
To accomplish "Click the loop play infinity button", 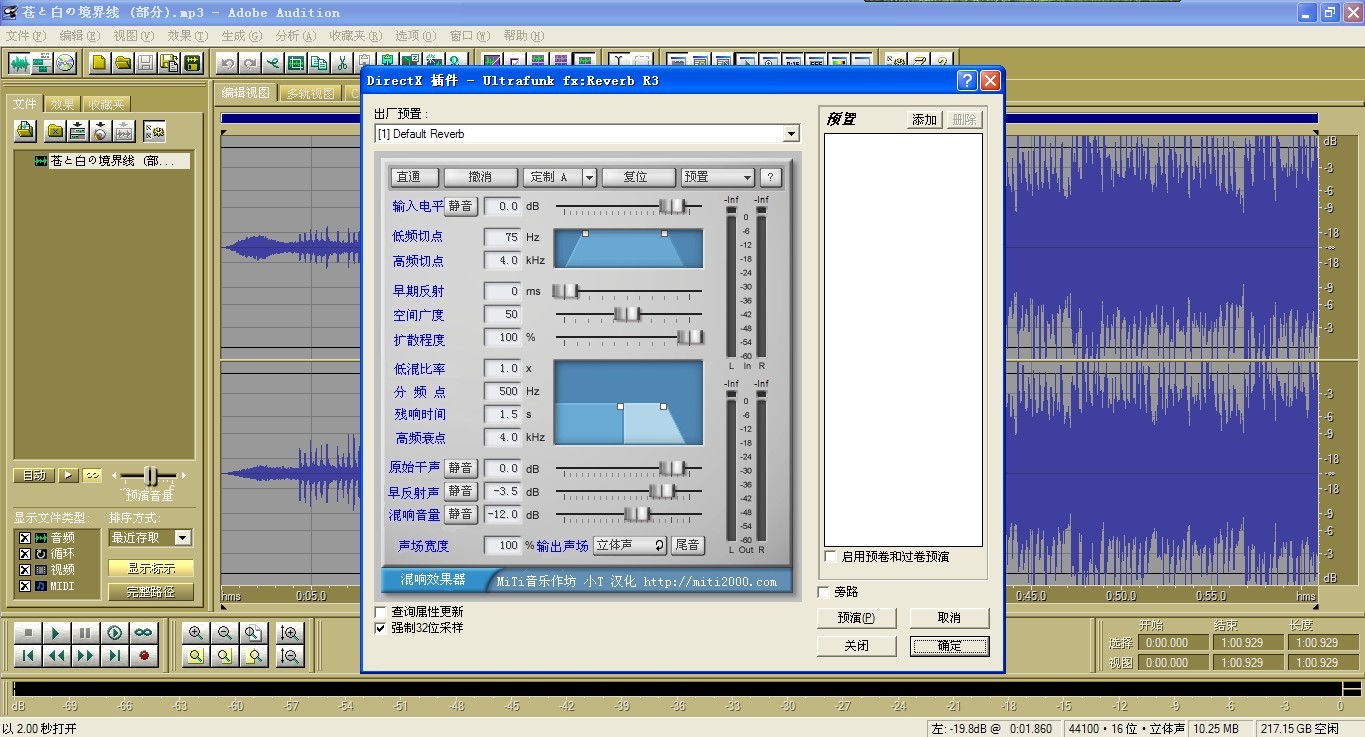I will [x=144, y=633].
